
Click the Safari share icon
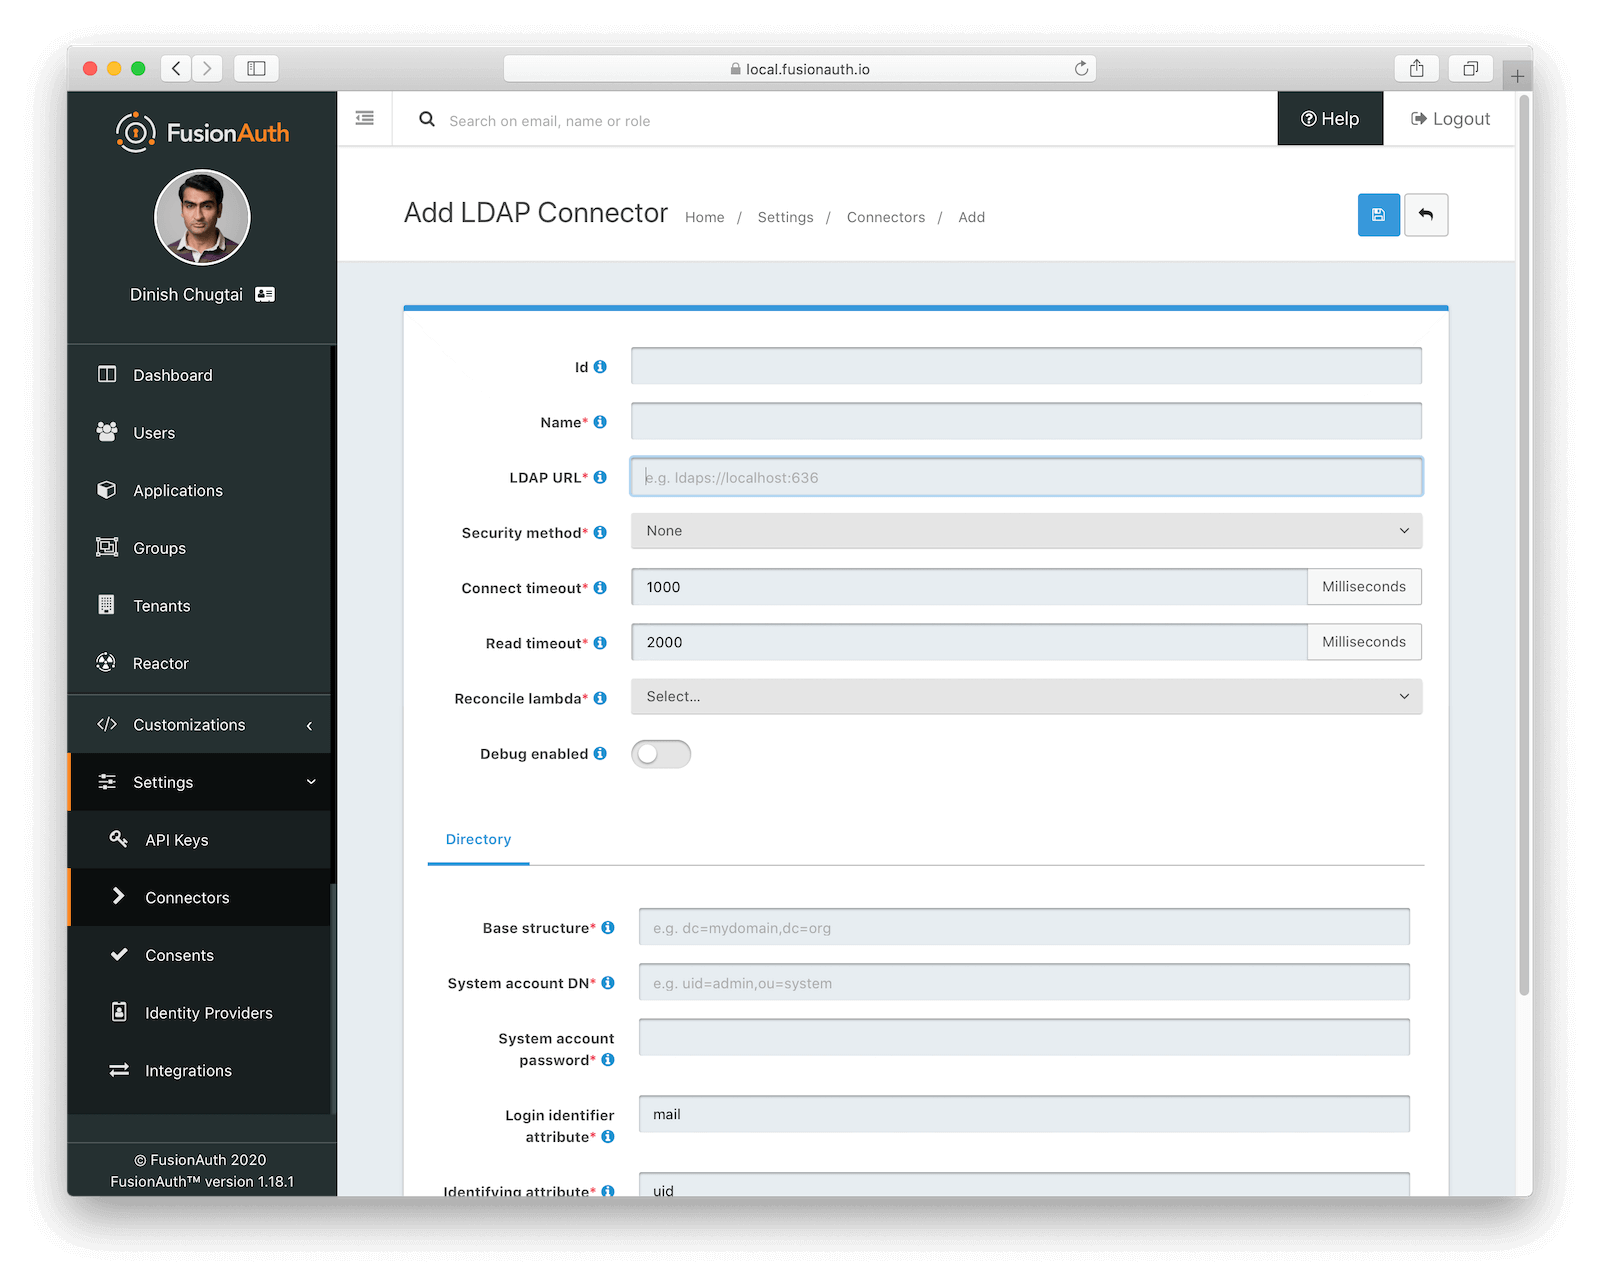pos(1417,68)
